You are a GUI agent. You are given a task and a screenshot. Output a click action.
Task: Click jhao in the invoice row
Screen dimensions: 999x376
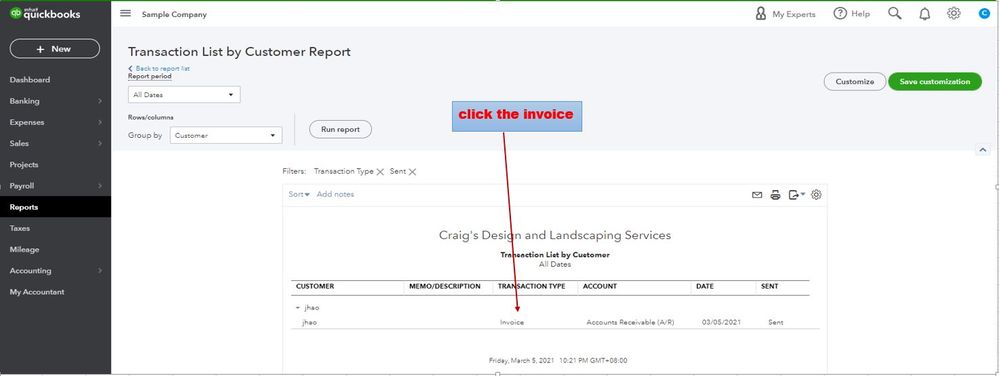[x=309, y=322]
